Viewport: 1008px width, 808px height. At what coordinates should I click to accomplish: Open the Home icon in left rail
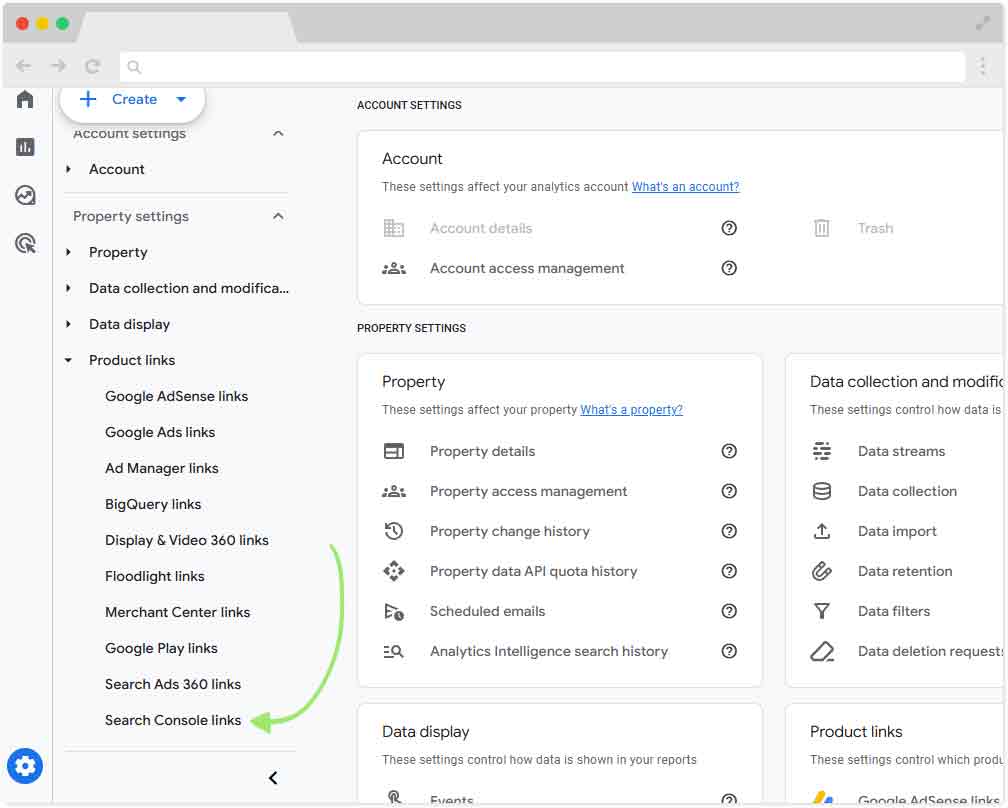25,99
